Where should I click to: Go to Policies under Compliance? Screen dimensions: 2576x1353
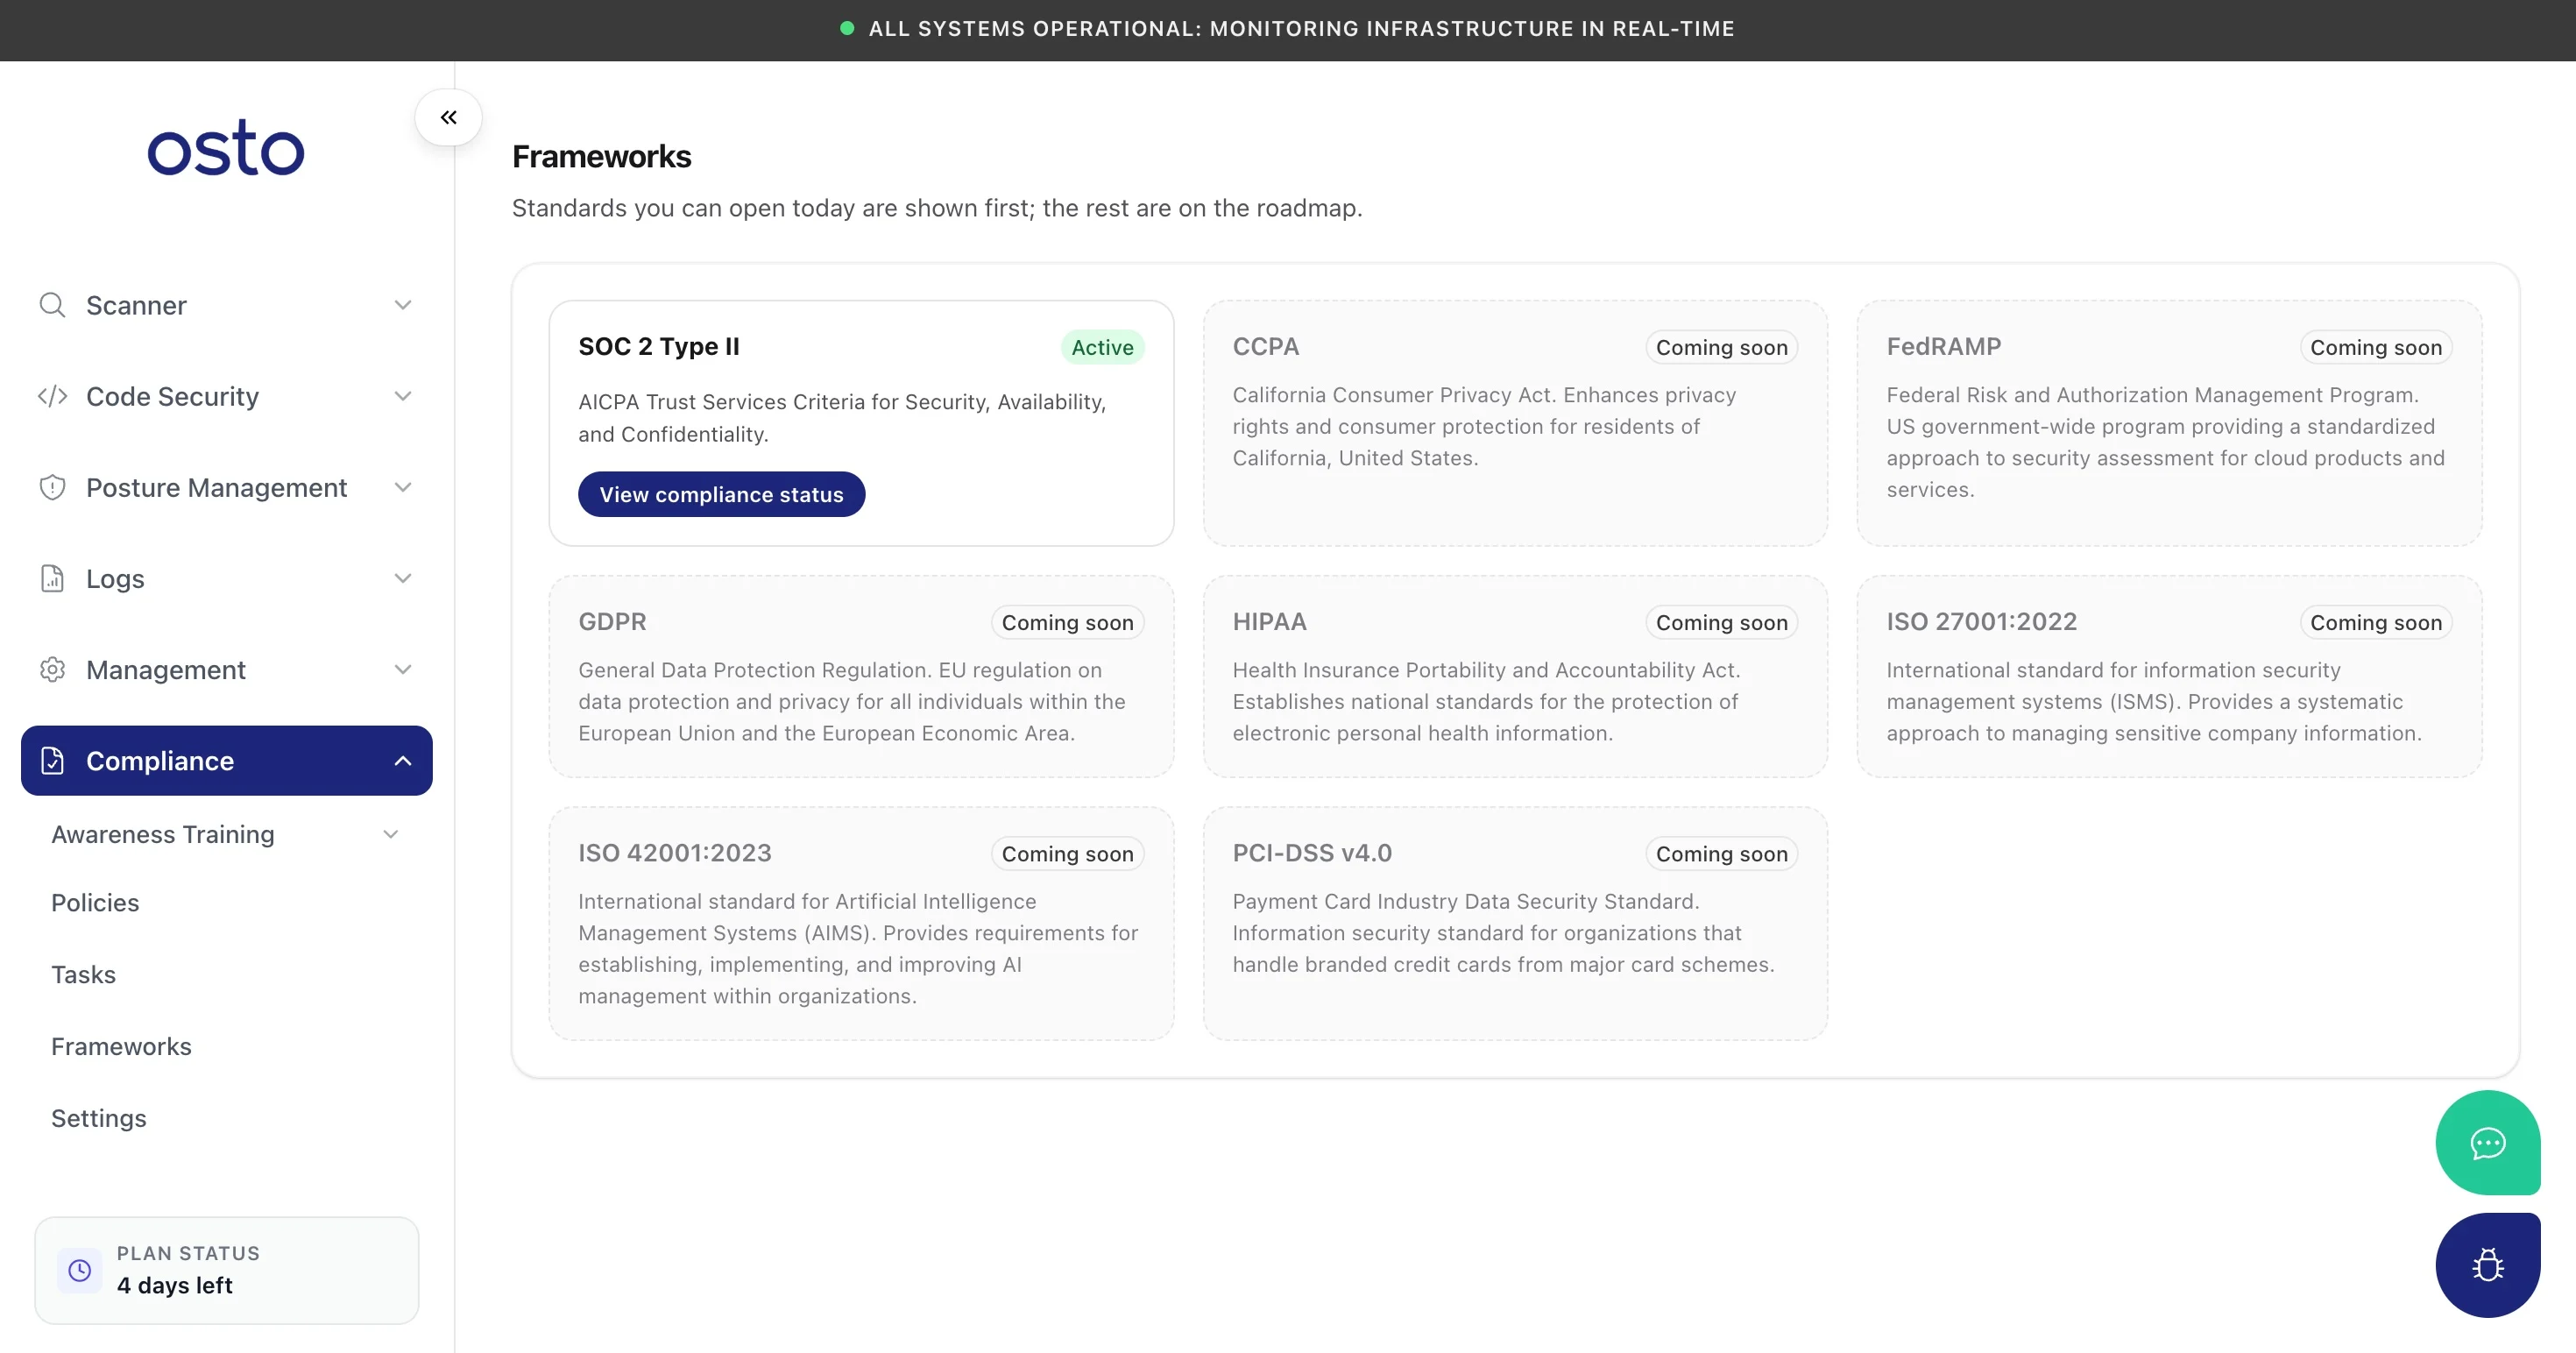click(x=95, y=903)
